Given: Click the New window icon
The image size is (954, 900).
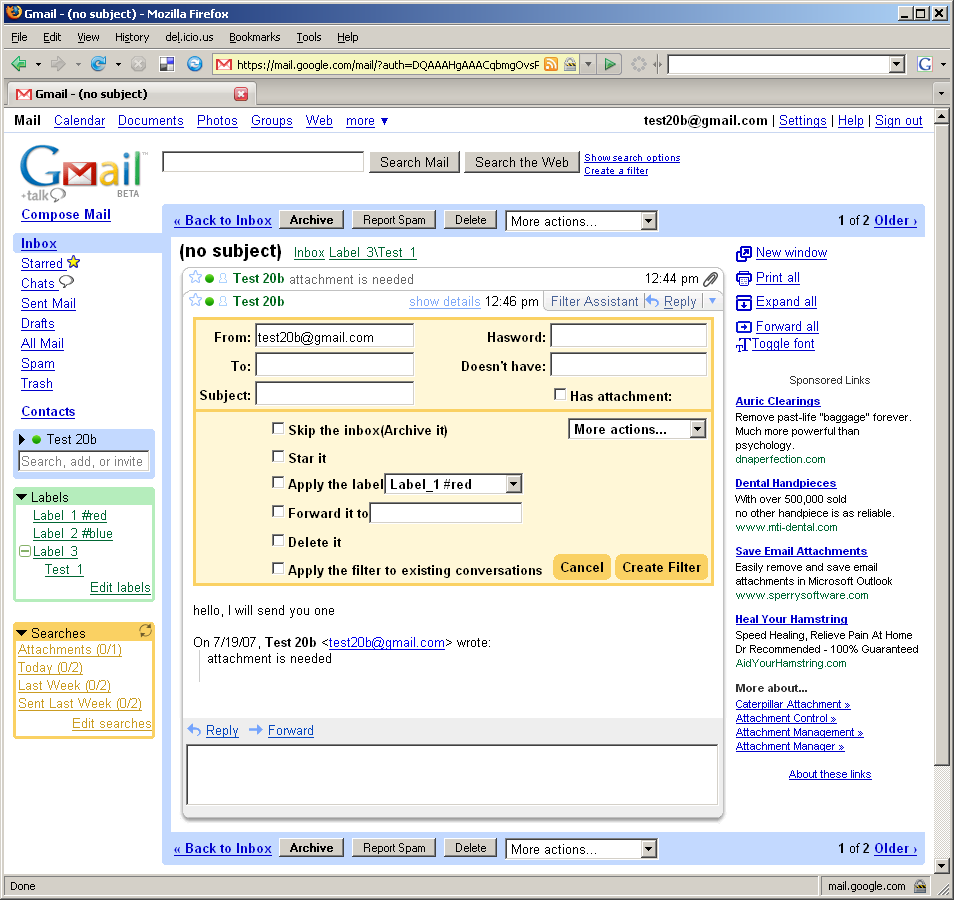Looking at the screenshot, I should coord(743,253).
